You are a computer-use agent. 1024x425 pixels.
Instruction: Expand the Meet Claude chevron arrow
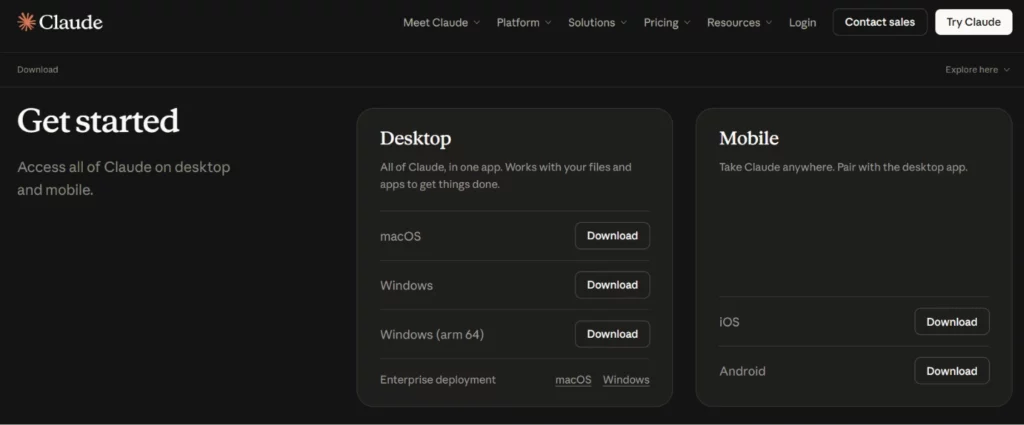tap(477, 23)
